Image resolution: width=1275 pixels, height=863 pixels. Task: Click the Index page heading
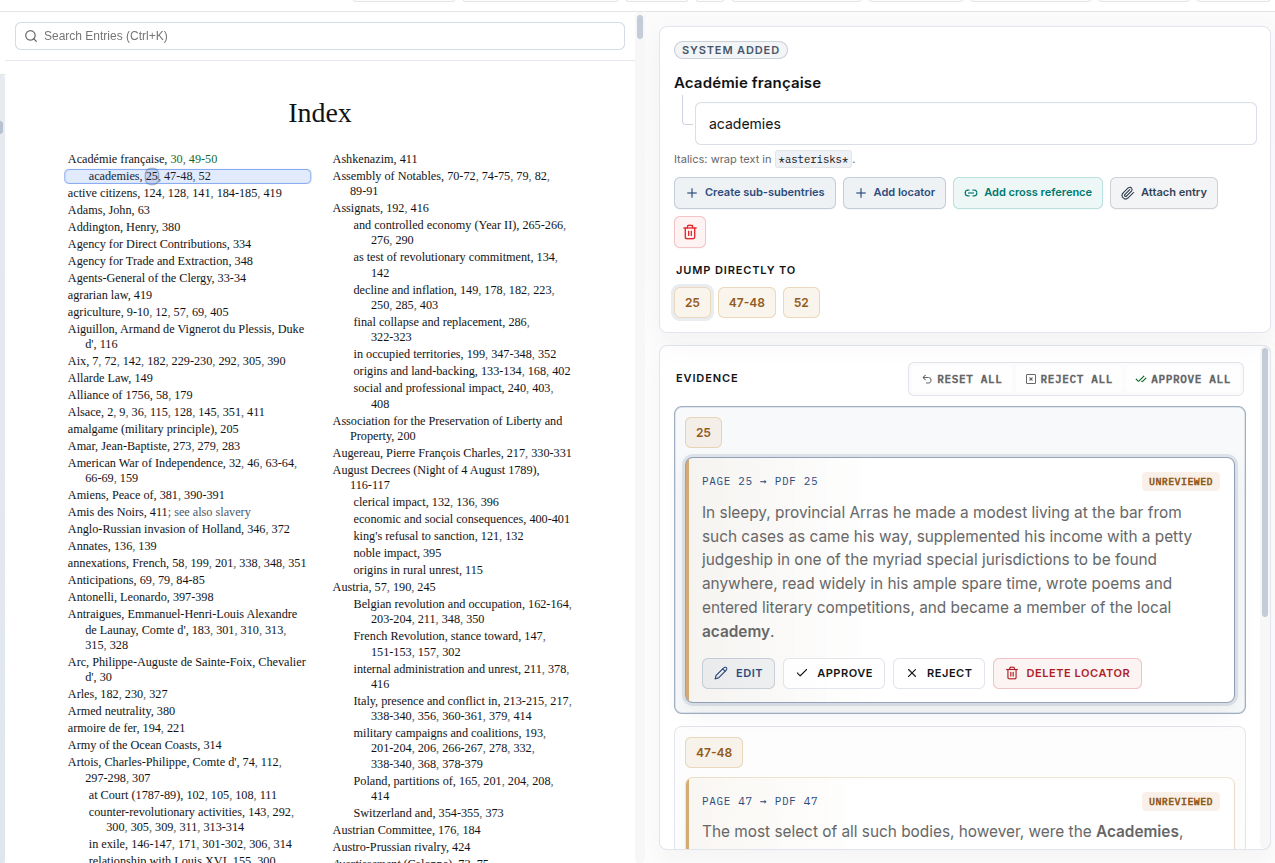(x=320, y=113)
